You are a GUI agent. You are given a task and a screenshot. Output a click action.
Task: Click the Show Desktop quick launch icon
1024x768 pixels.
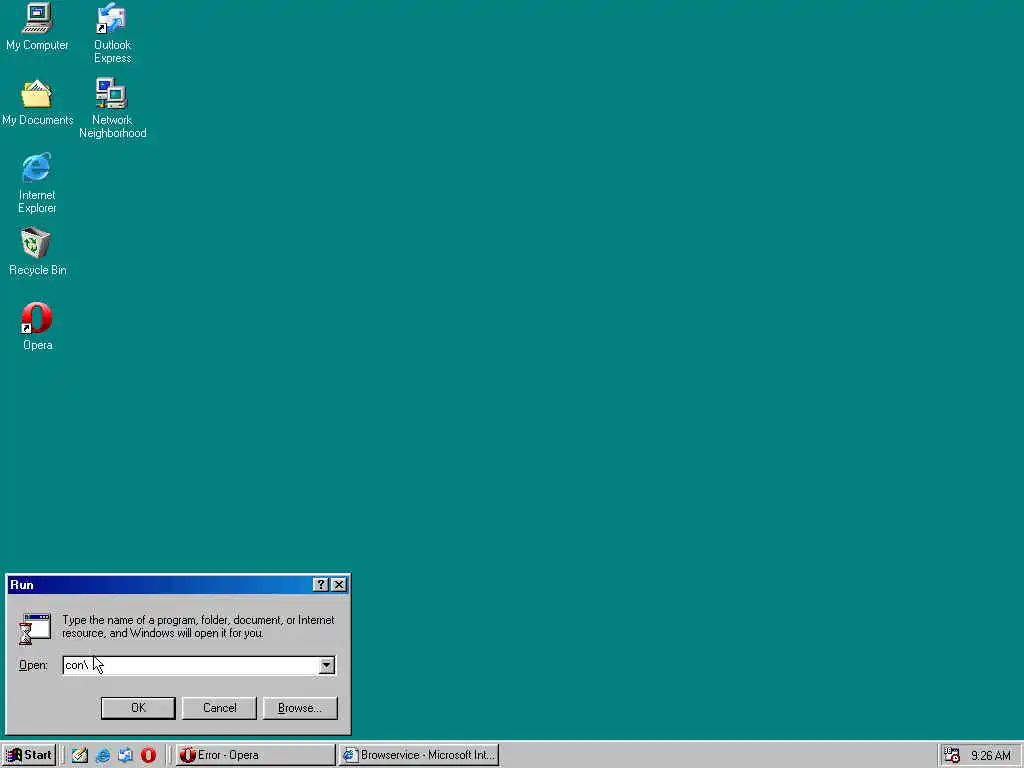coord(80,755)
